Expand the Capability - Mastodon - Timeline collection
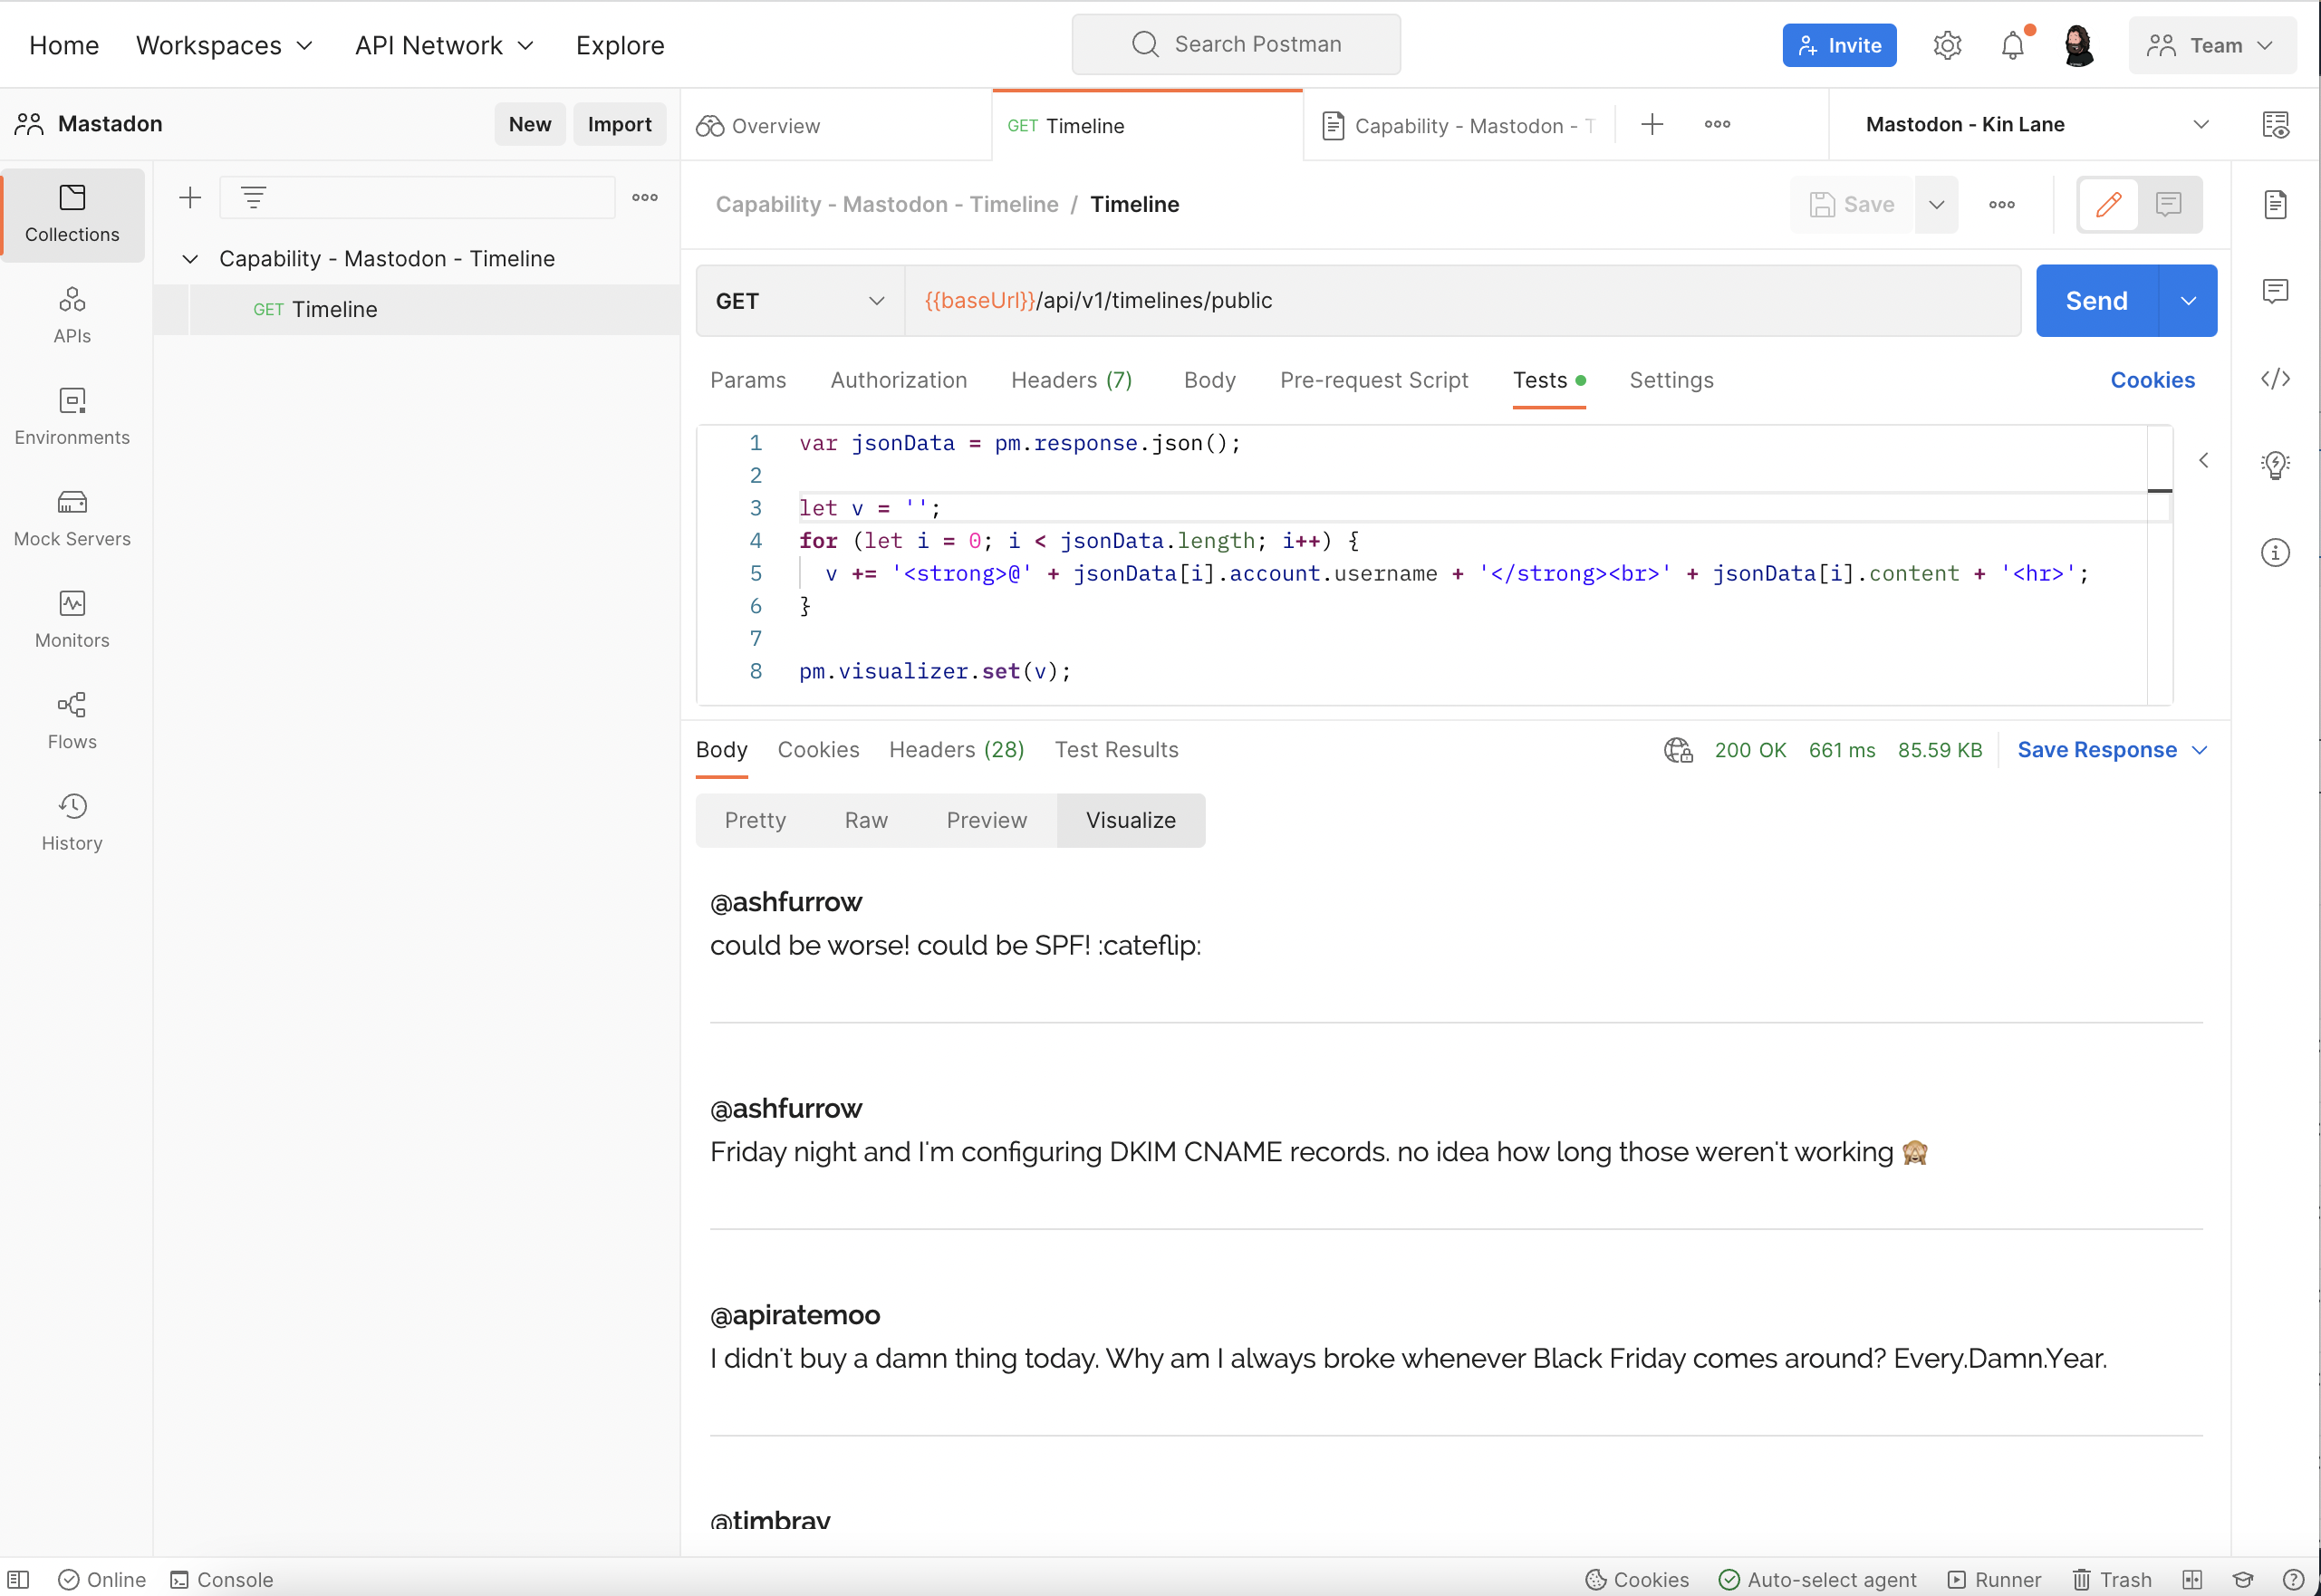Screen dimensions: 2321x1596 pyautogui.click(x=188, y=257)
